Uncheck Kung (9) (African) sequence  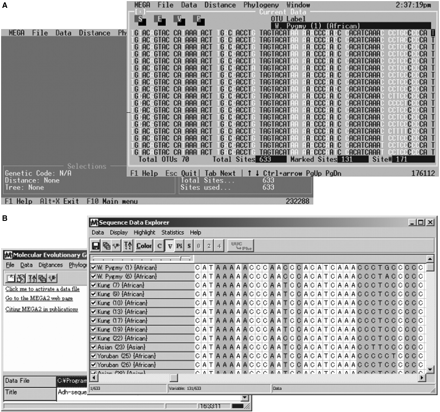point(94,294)
